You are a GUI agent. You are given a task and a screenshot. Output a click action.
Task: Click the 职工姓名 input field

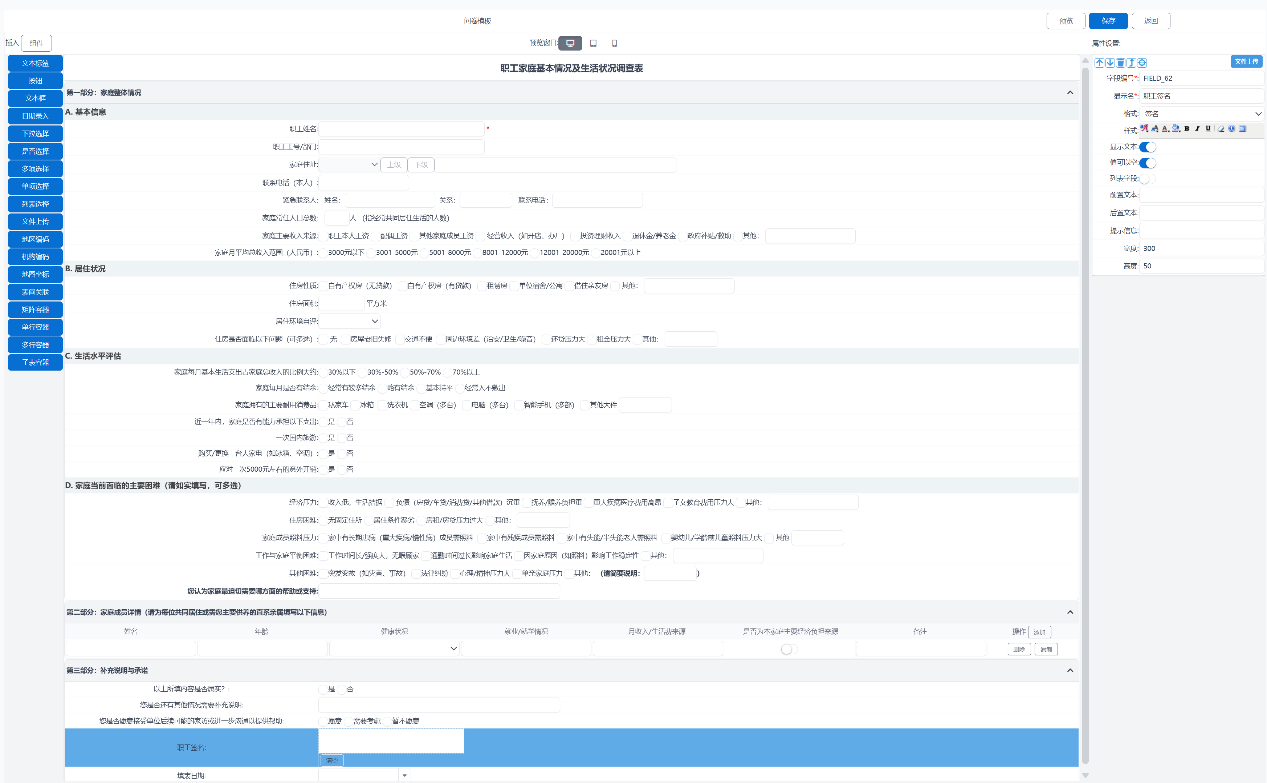pyautogui.click(x=401, y=128)
